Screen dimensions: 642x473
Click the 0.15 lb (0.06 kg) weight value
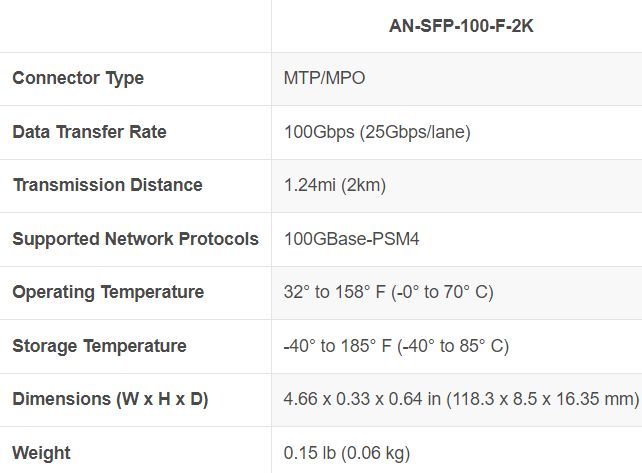pos(347,453)
